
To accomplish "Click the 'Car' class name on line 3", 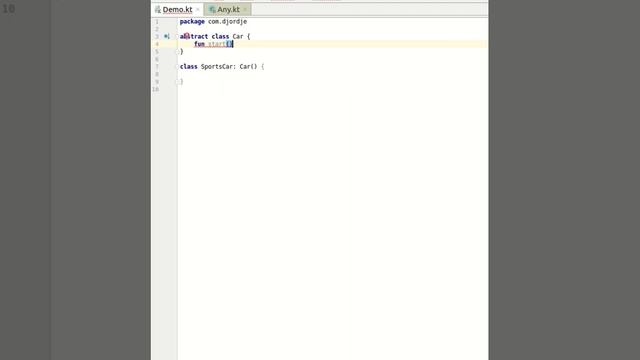I will pyautogui.click(x=238, y=36).
